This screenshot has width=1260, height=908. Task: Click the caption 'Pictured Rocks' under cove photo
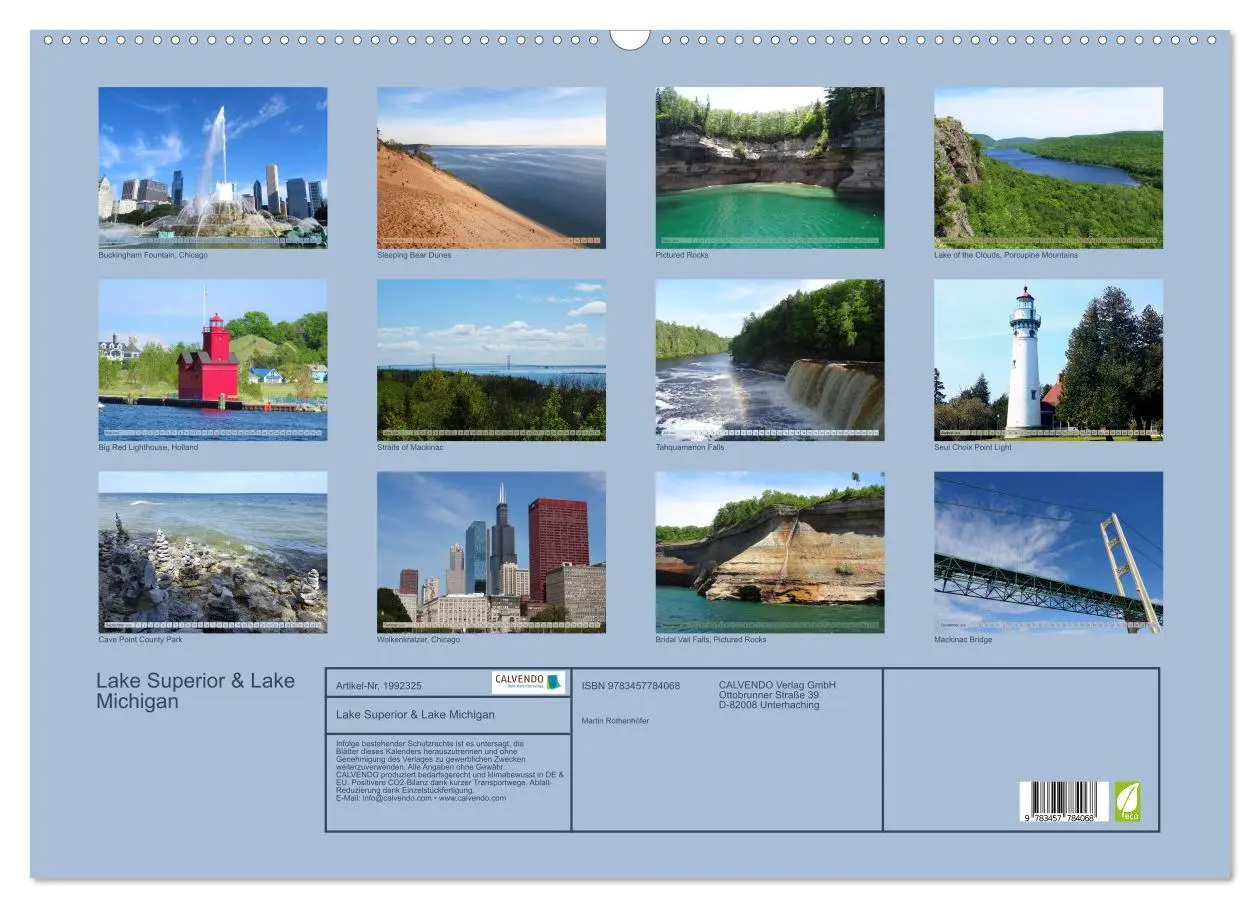[682, 255]
